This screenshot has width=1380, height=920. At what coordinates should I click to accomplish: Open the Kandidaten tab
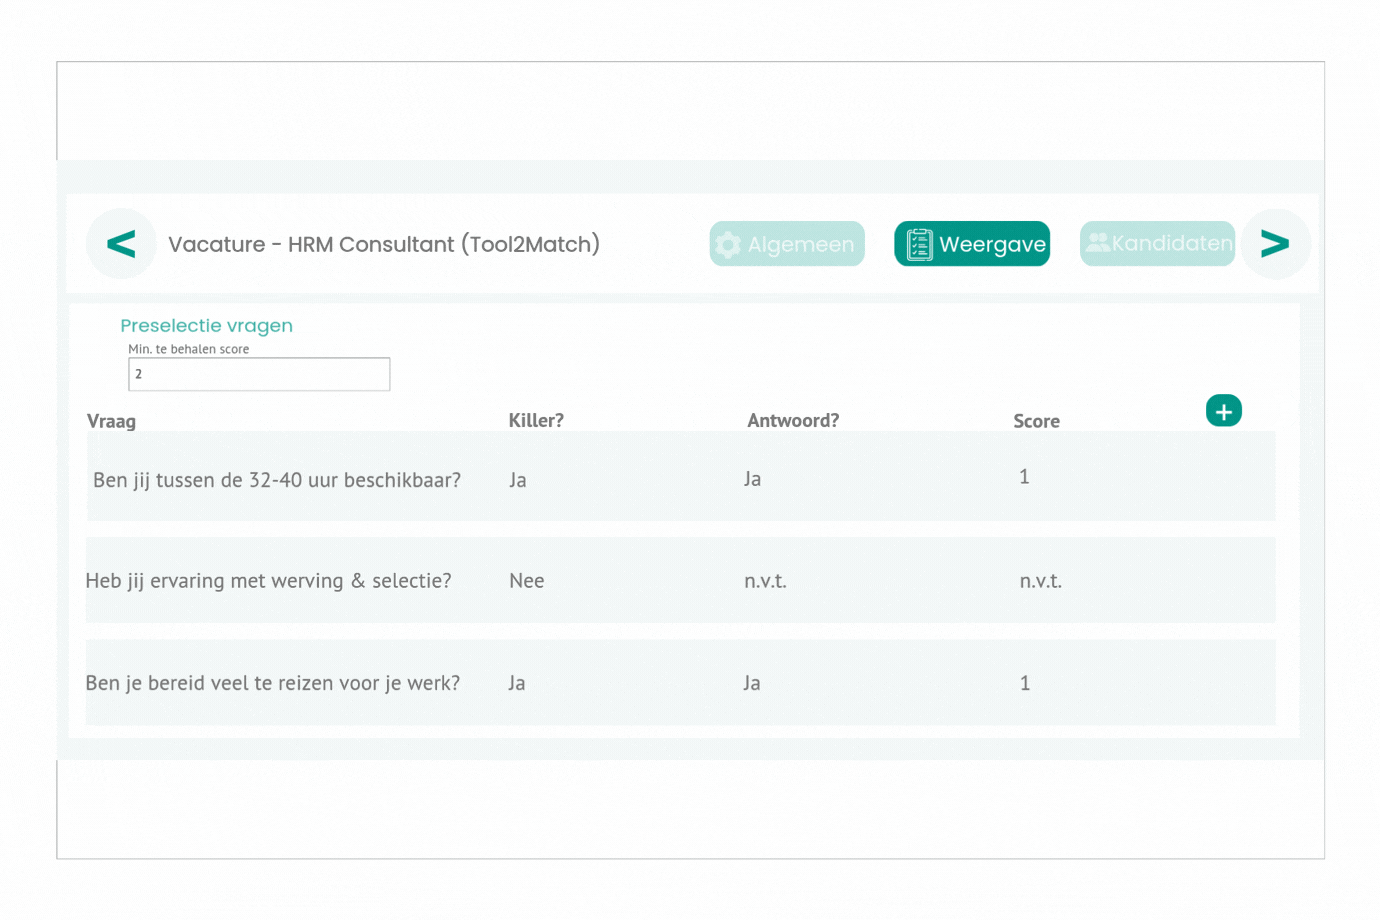point(1157,244)
